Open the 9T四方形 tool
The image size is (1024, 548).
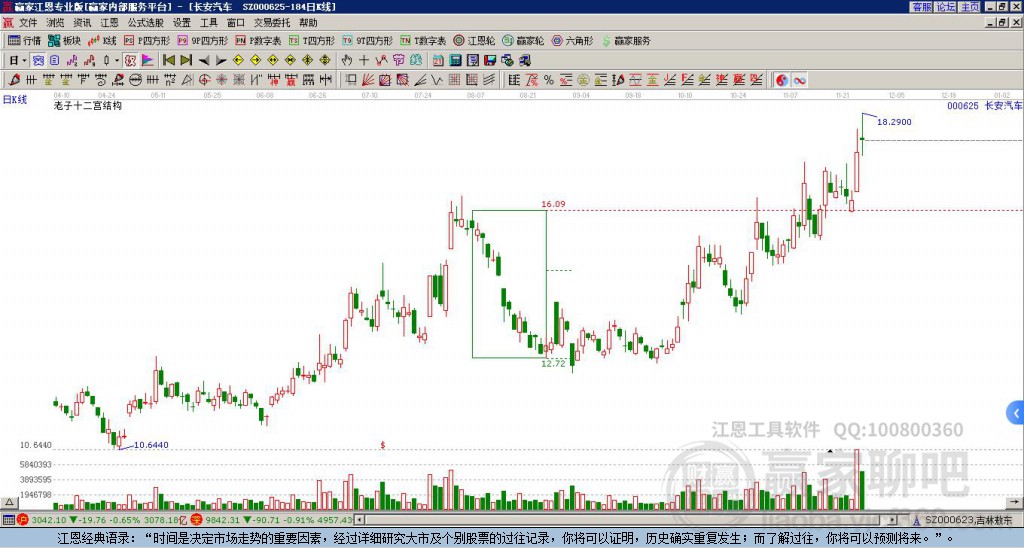368,40
